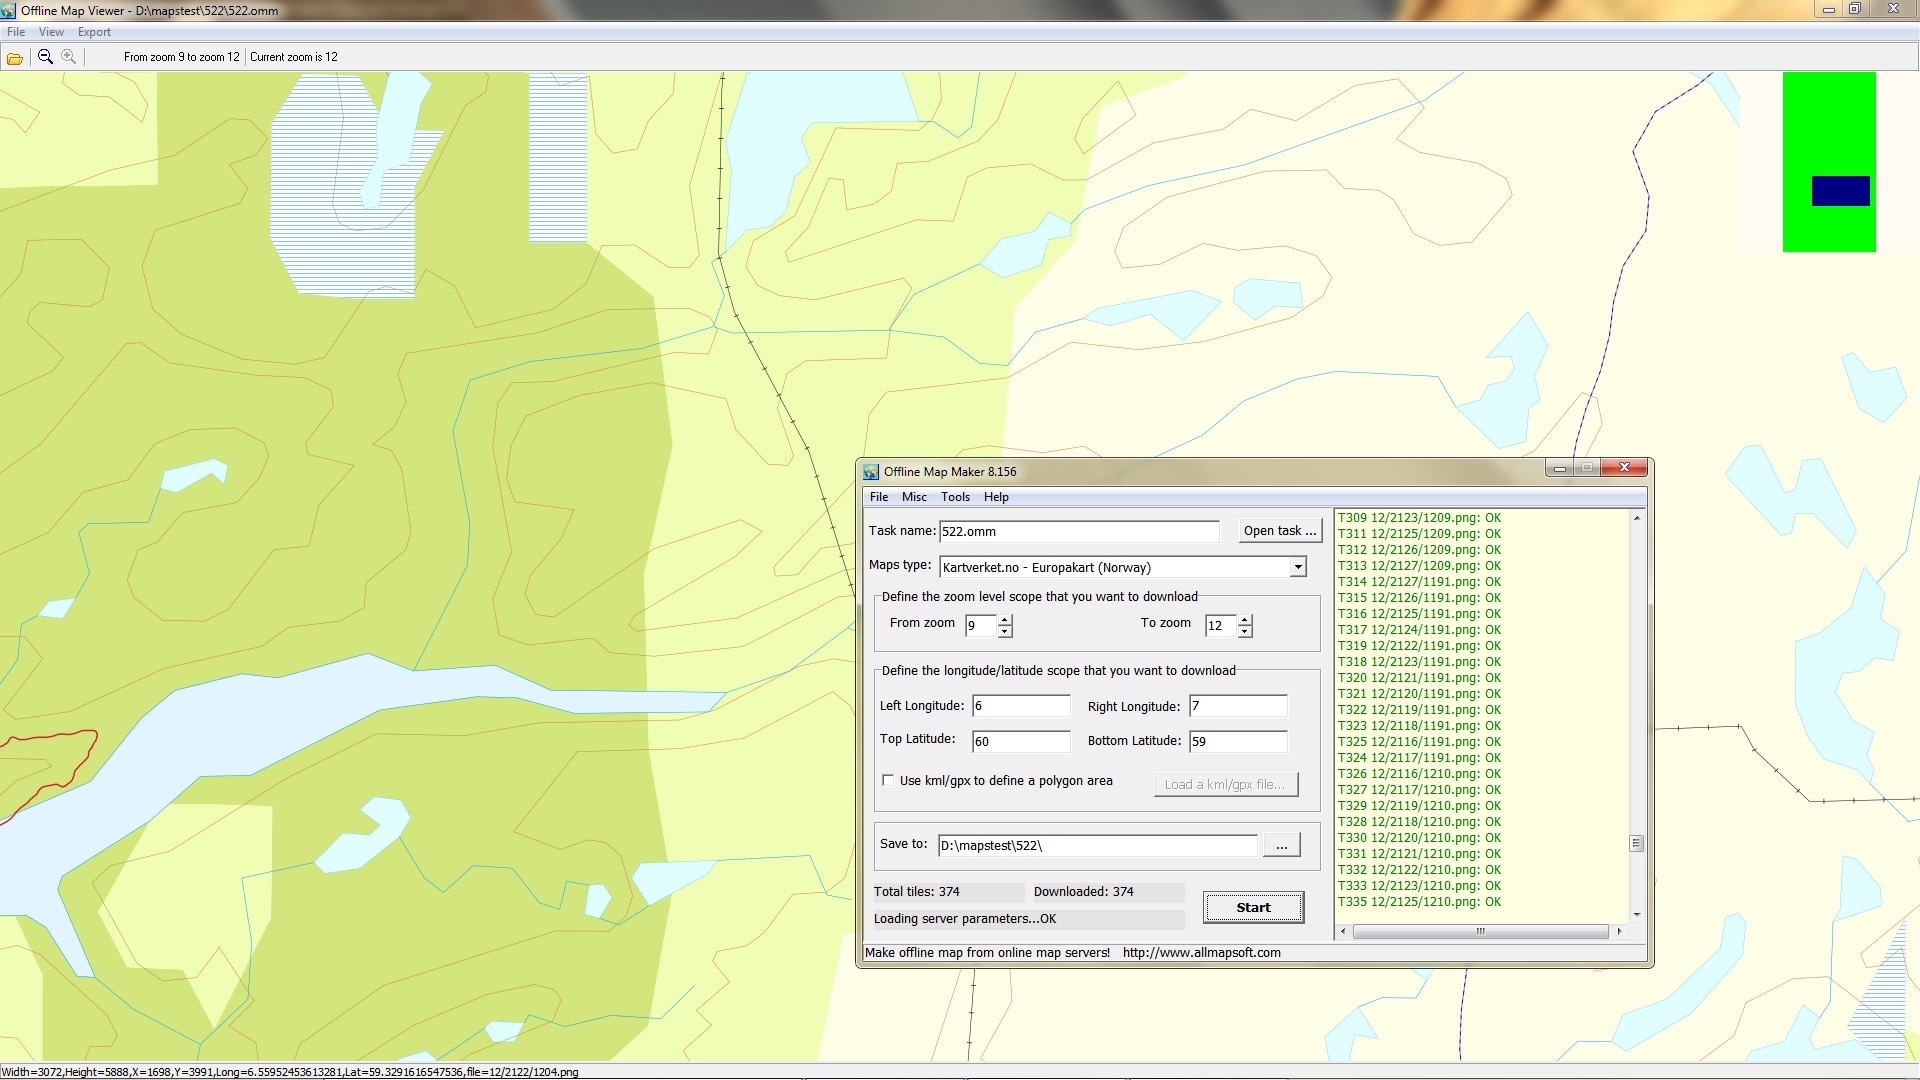
Task: Click the Open task button
Action: coord(1279,531)
